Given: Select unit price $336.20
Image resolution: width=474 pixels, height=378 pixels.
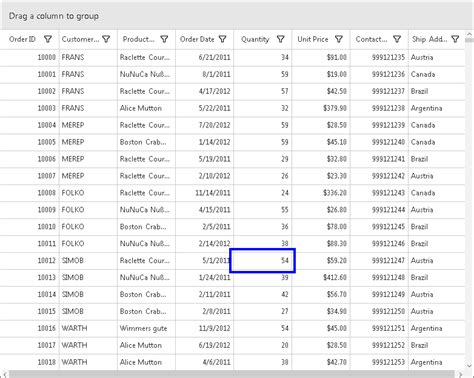Looking at the screenshot, I should (x=321, y=193).
